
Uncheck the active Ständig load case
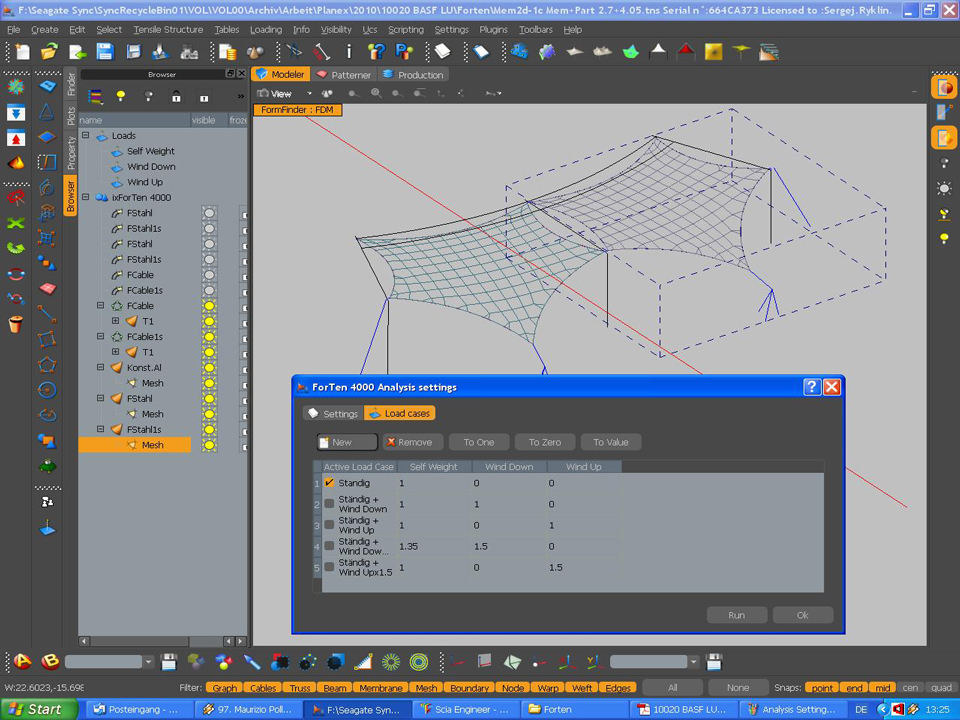click(329, 483)
